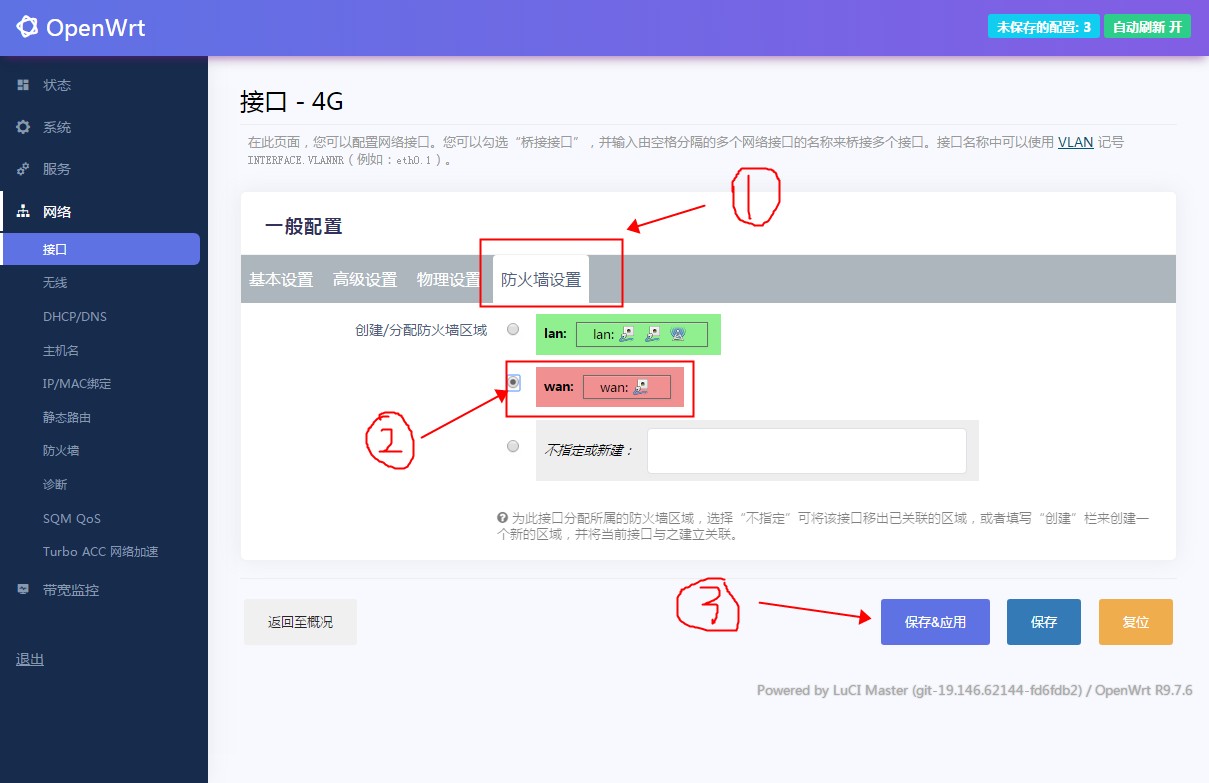Click the 状态 sidebar icon
Viewport: 1209px width, 783px height.
[23, 85]
